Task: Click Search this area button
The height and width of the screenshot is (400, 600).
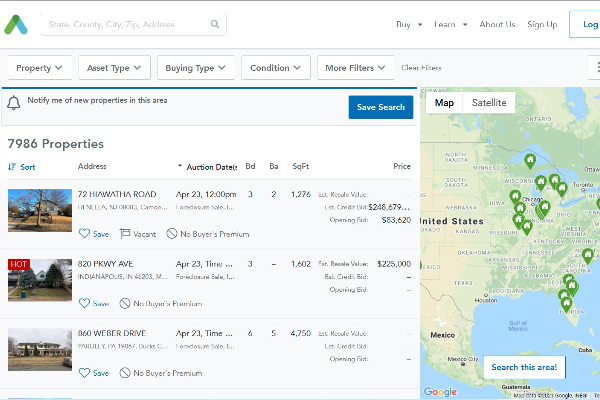Action: pos(524,367)
